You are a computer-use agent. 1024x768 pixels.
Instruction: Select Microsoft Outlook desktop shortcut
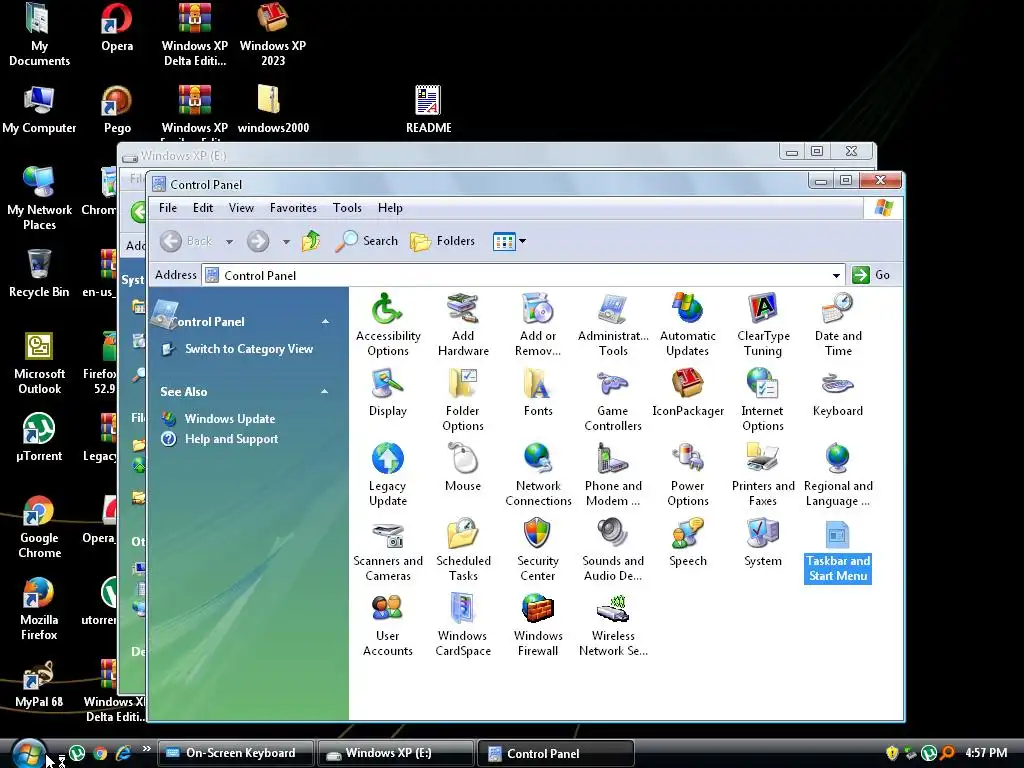(x=39, y=363)
